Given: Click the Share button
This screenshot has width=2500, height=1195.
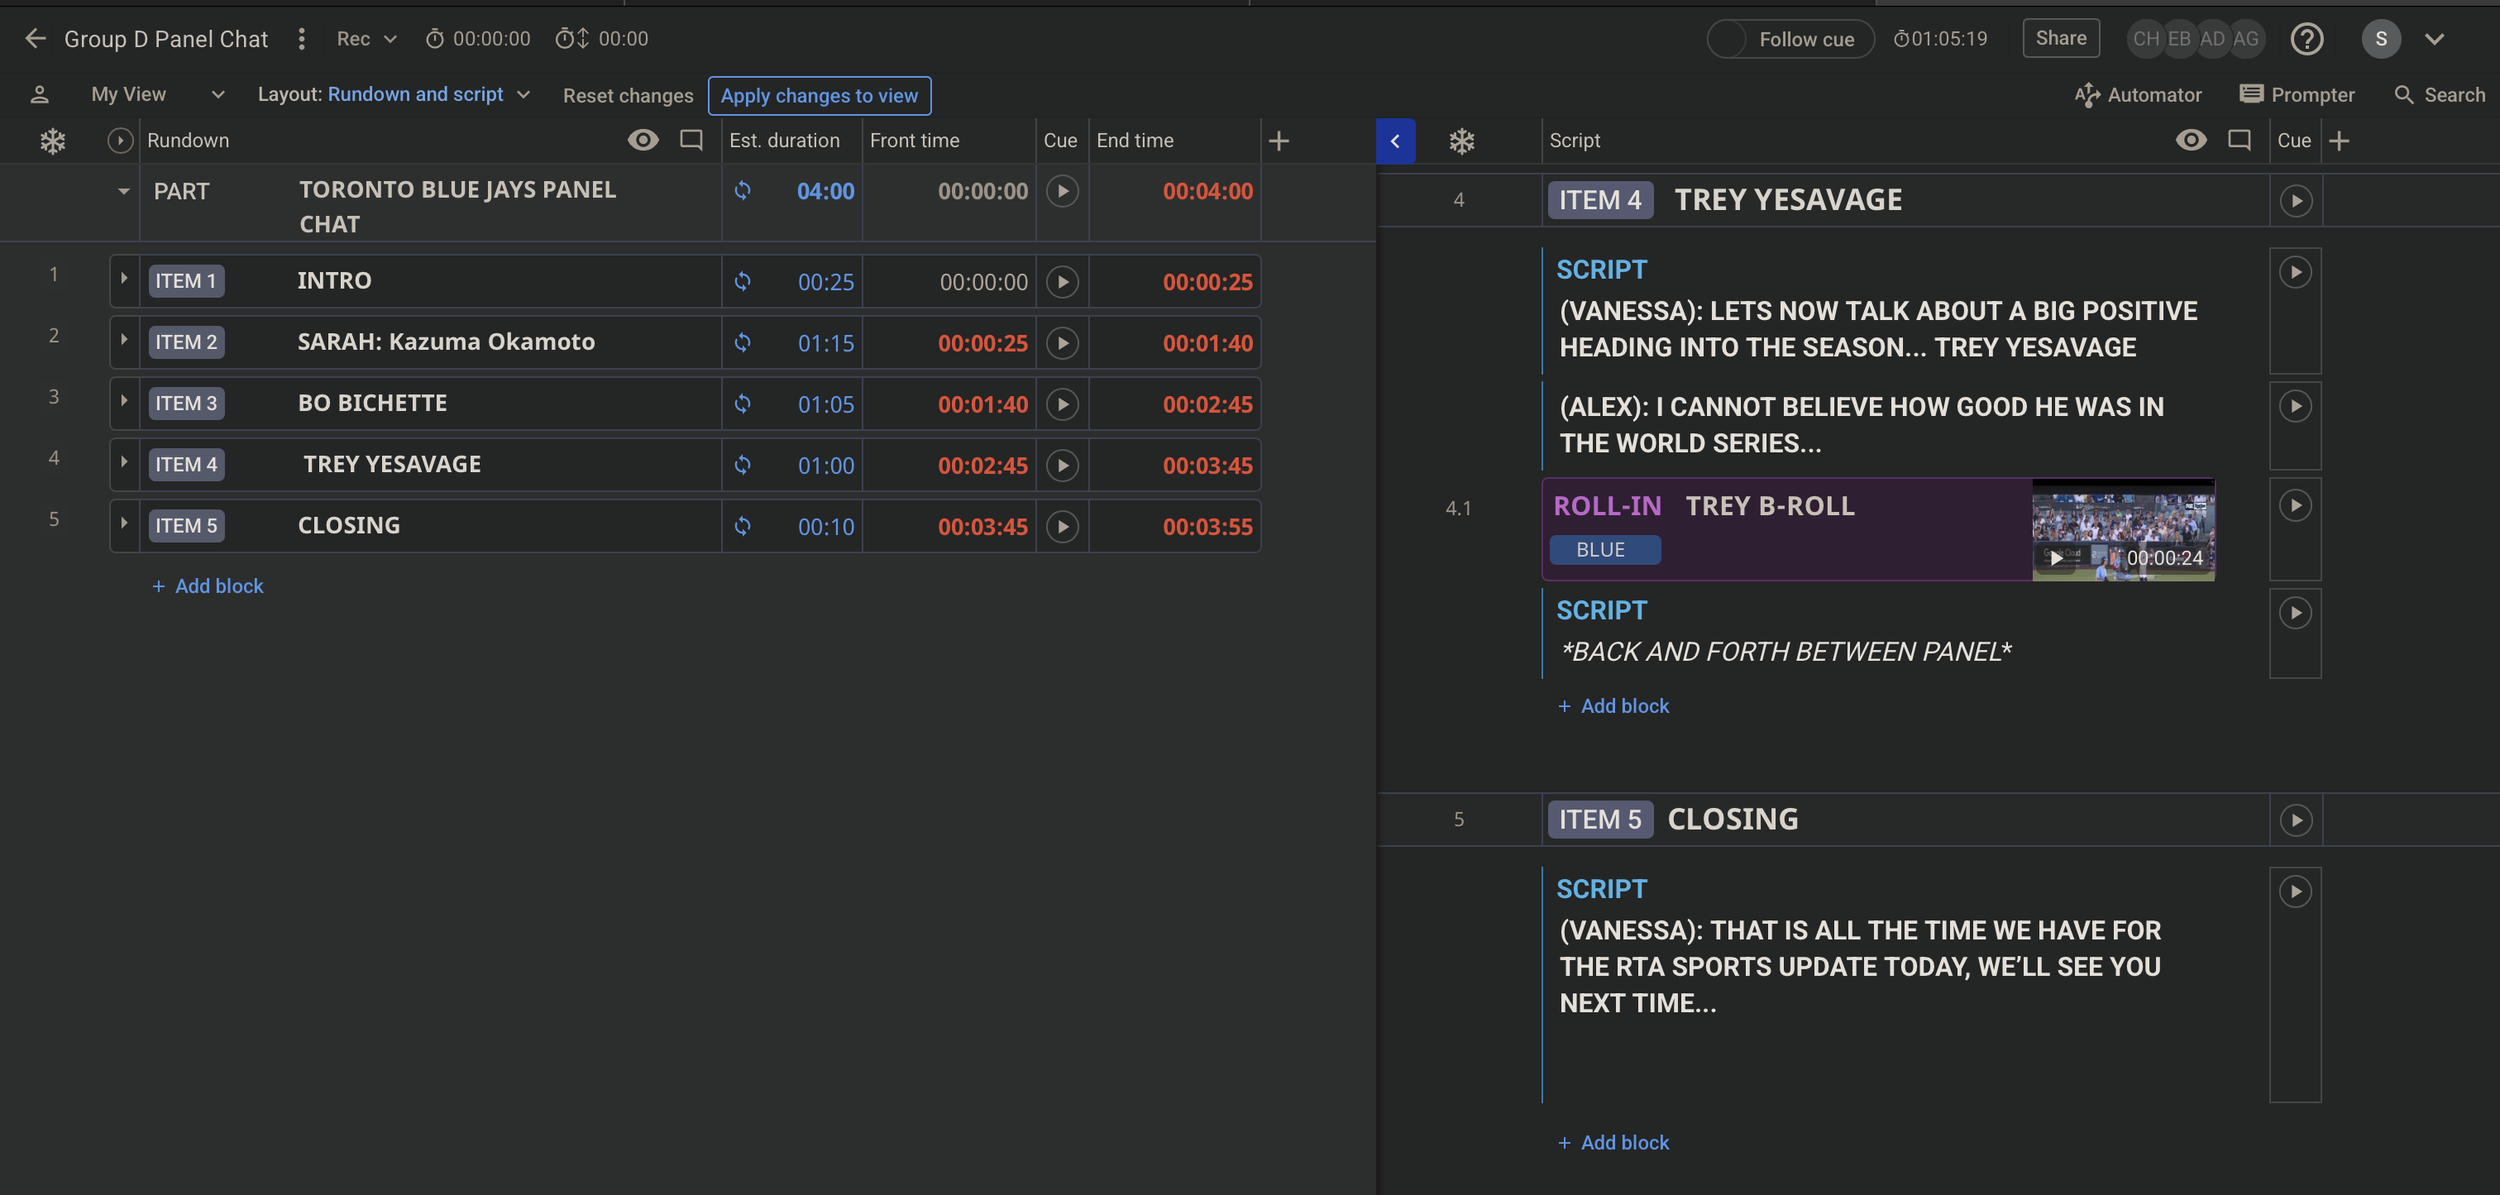Looking at the screenshot, I should 2060,39.
